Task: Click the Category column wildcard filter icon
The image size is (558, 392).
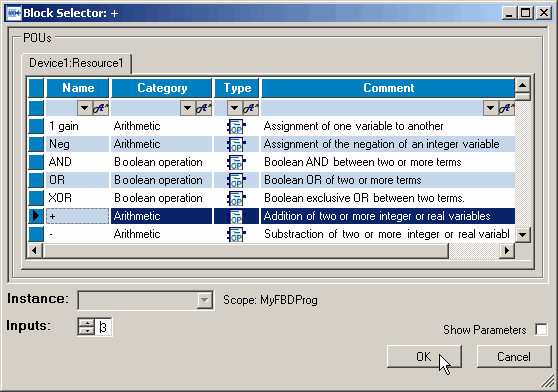Action: (204, 108)
